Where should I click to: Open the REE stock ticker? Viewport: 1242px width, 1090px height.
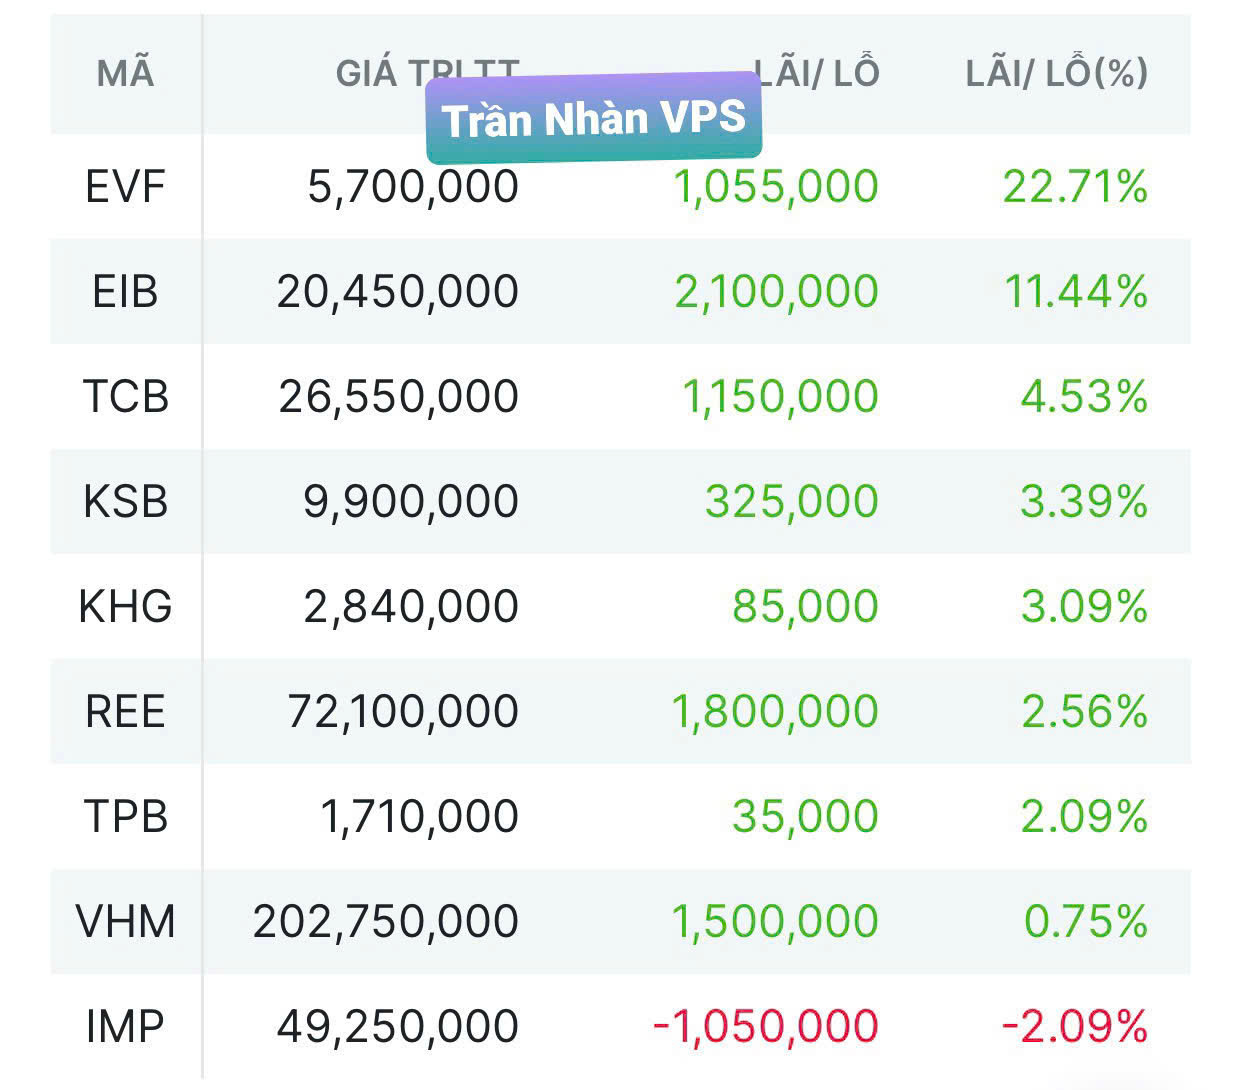point(125,712)
